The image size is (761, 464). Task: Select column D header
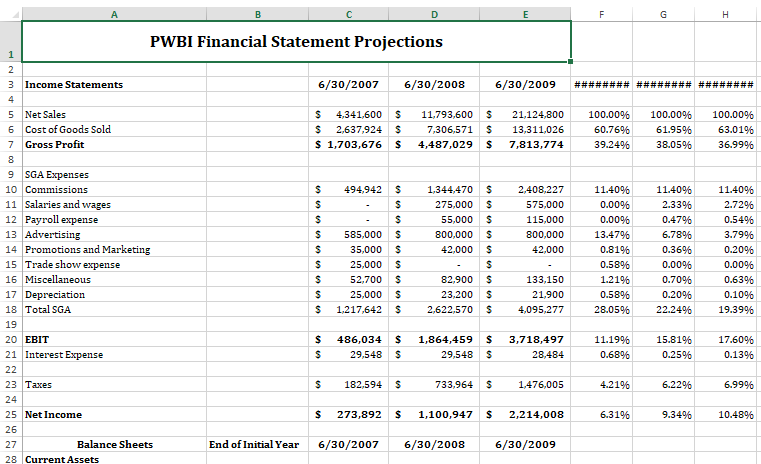pyautogui.click(x=434, y=15)
